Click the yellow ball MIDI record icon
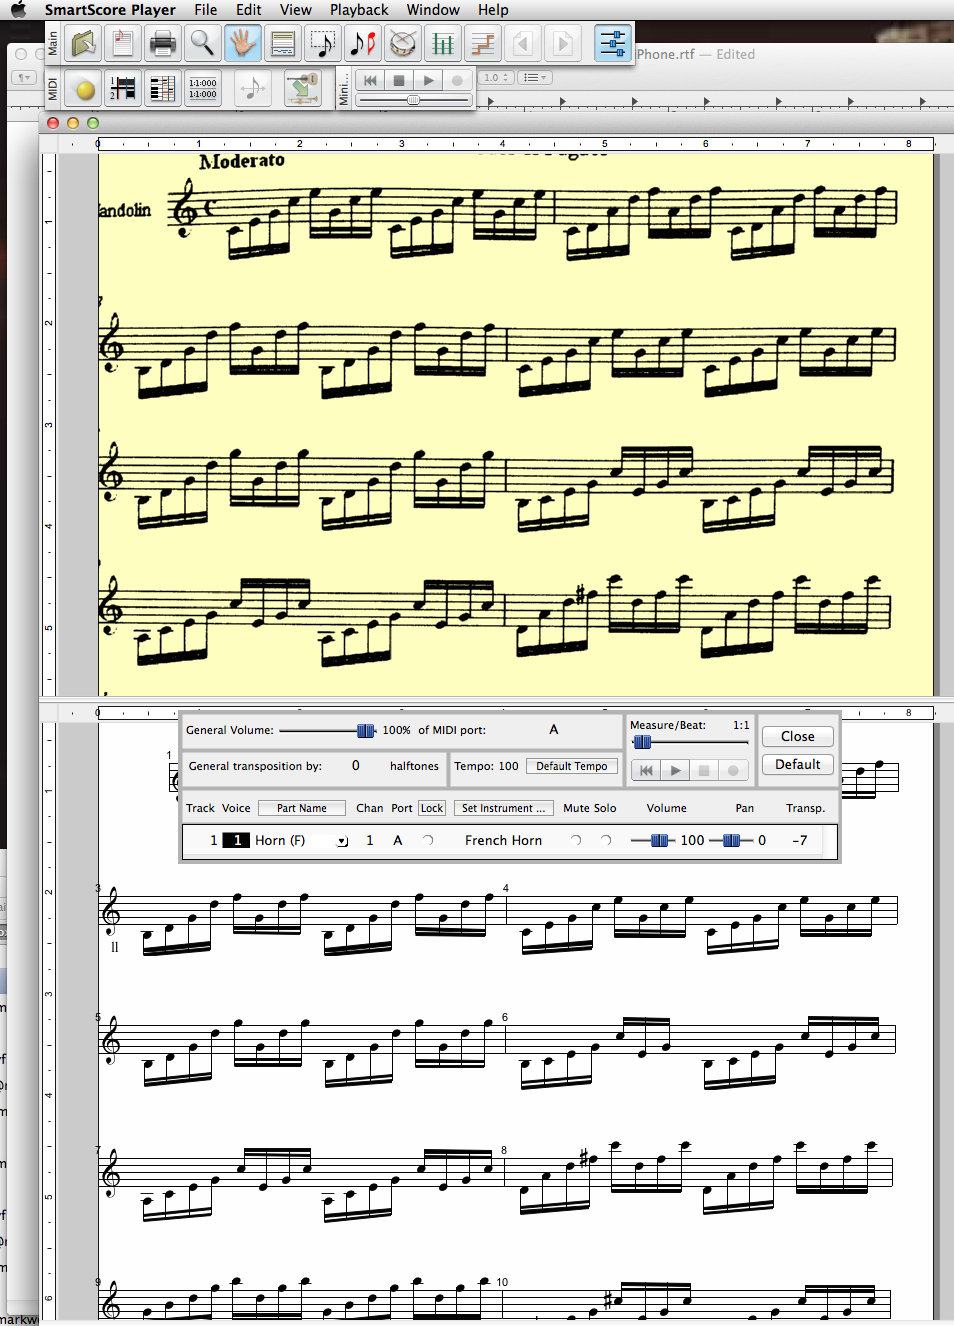 [85, 90]
